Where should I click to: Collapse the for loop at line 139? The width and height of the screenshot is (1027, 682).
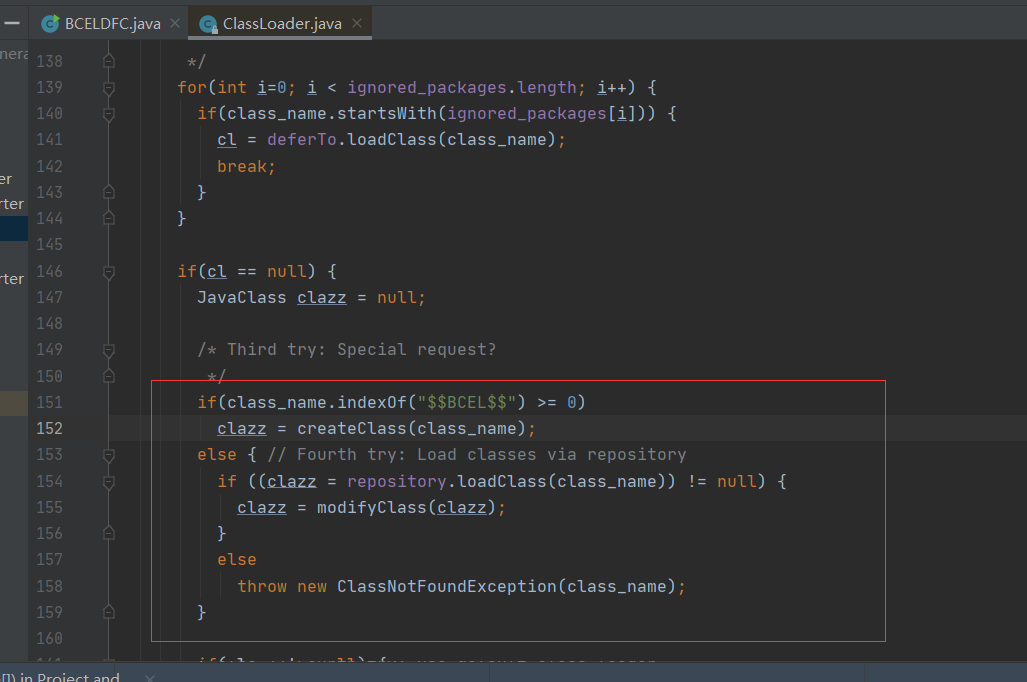(109, 88)
